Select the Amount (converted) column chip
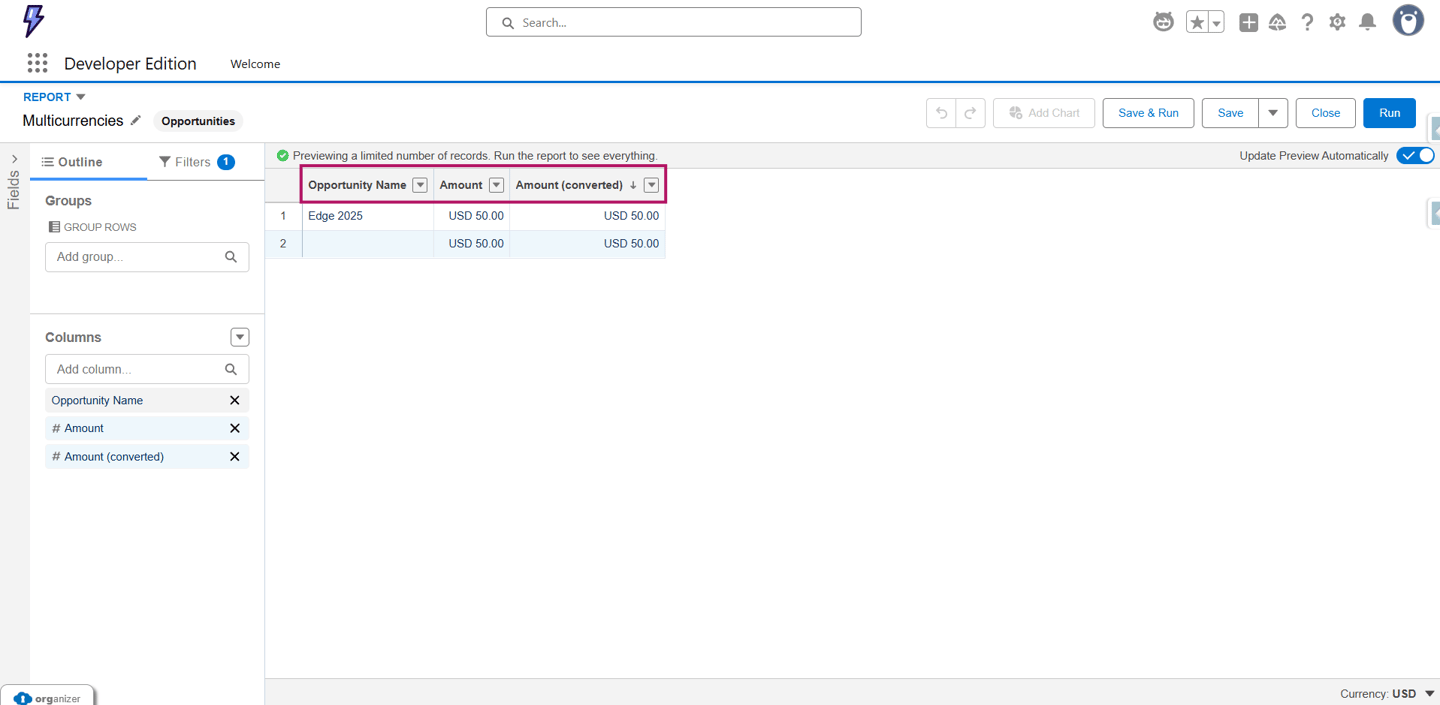Viewport: 1440px width, 705px height. click(x=147, y=456)
